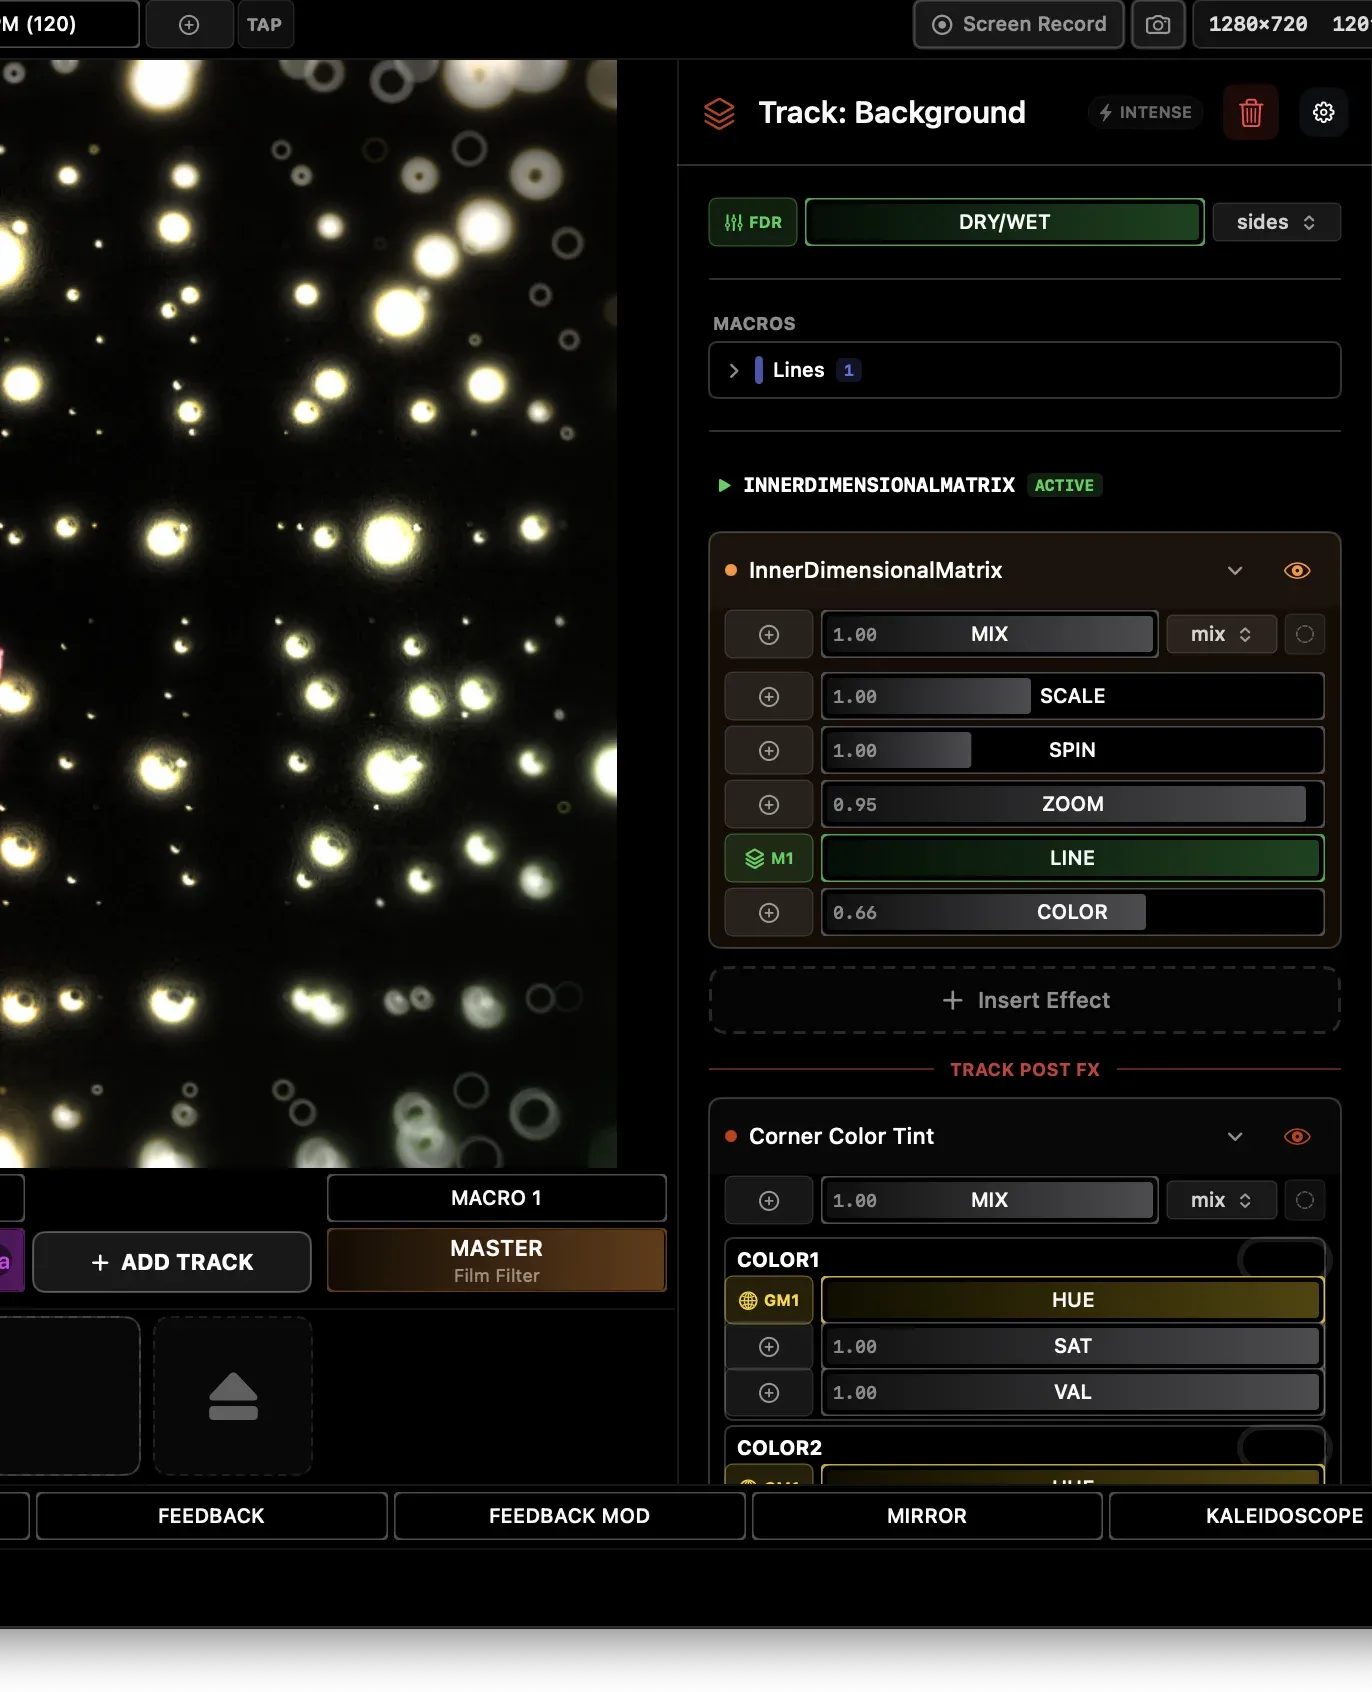Click the DRY/WET bar
The width and height of the screenshot is (1372, 1692).
pos(1004,222)
